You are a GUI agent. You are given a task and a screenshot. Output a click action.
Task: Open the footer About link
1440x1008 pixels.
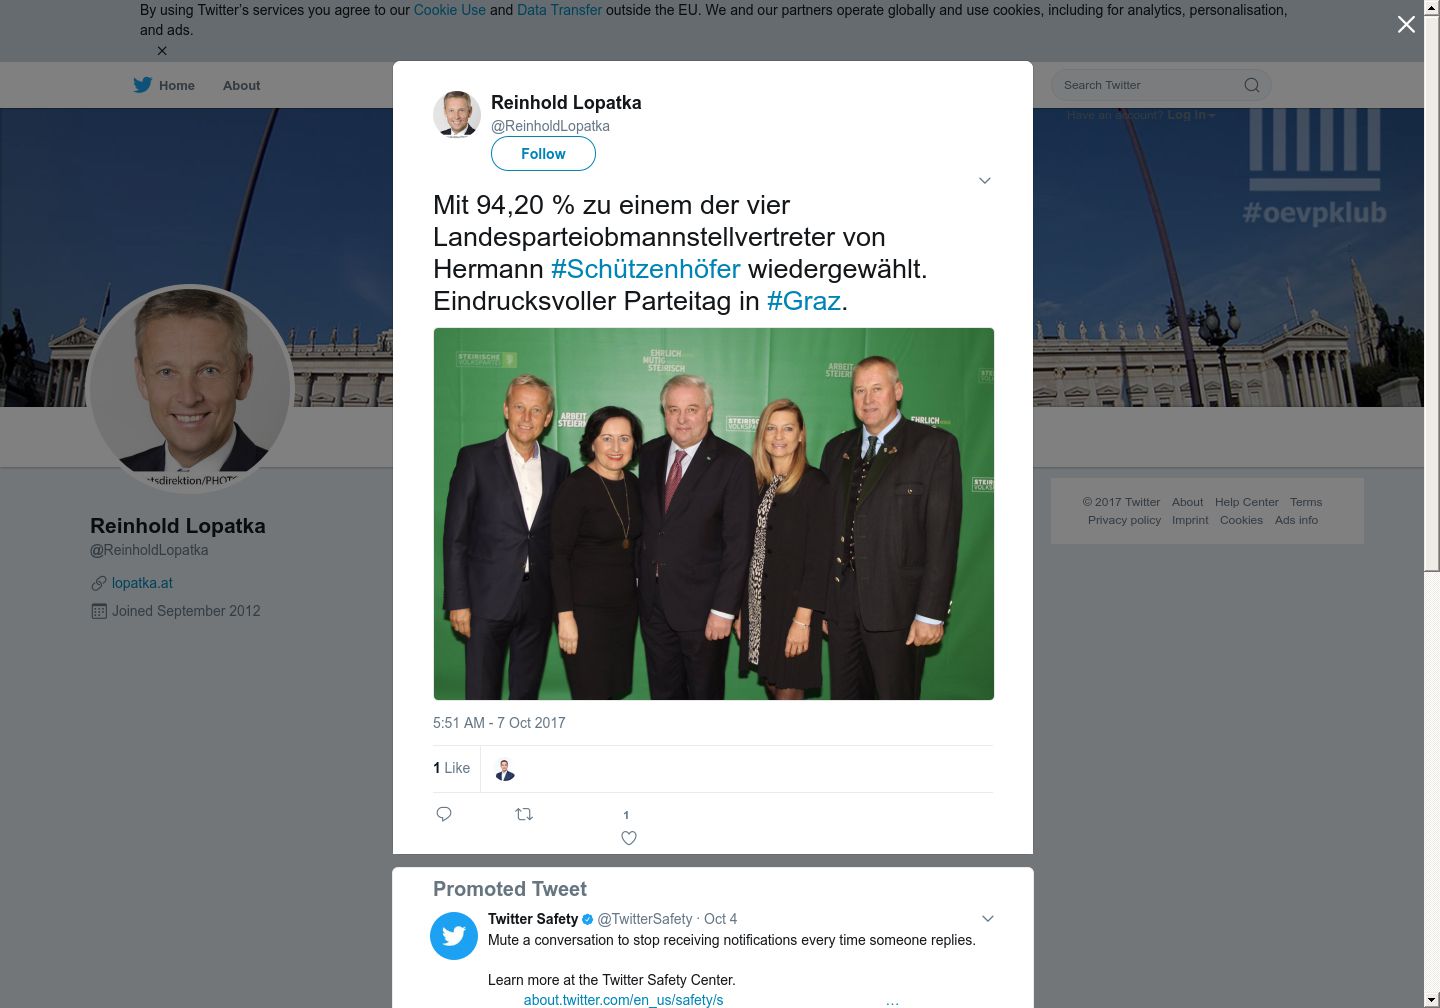pos(1187,502)
